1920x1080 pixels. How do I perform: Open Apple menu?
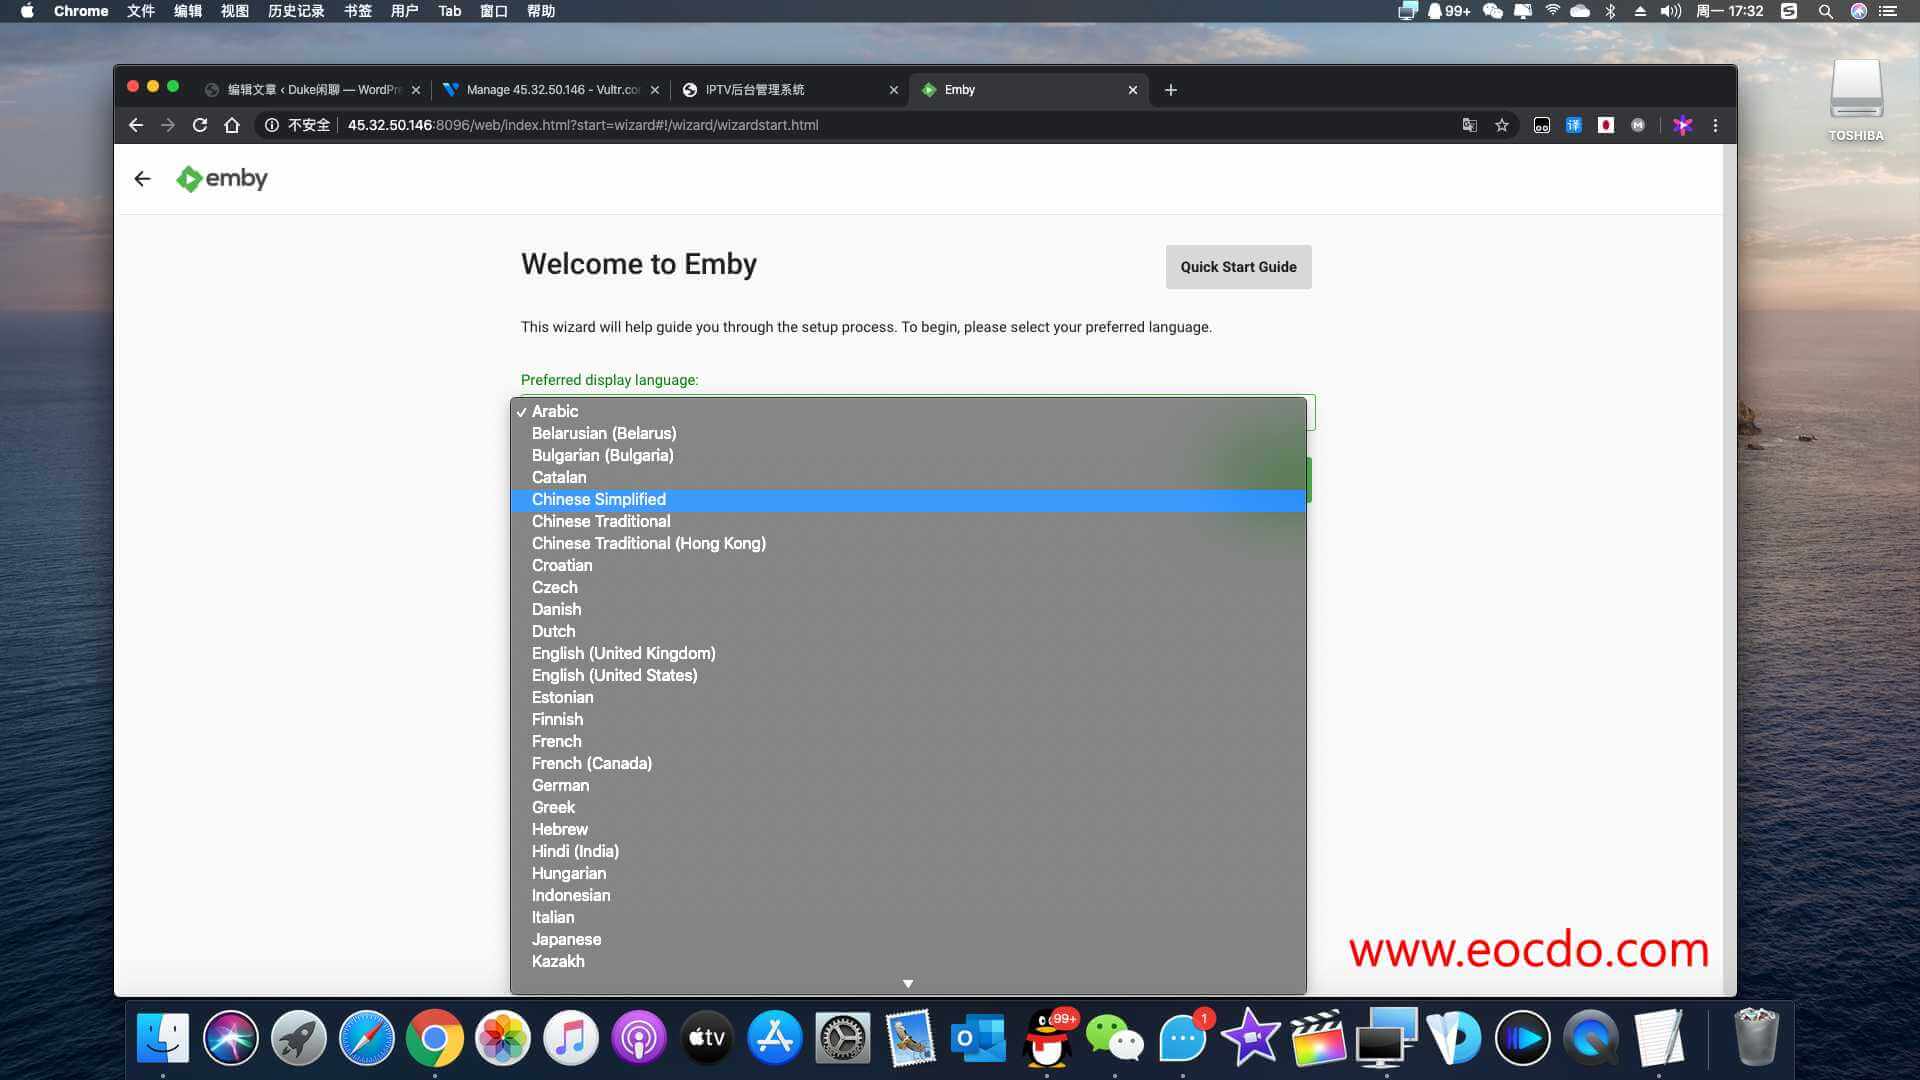click(x=27, y=11)
